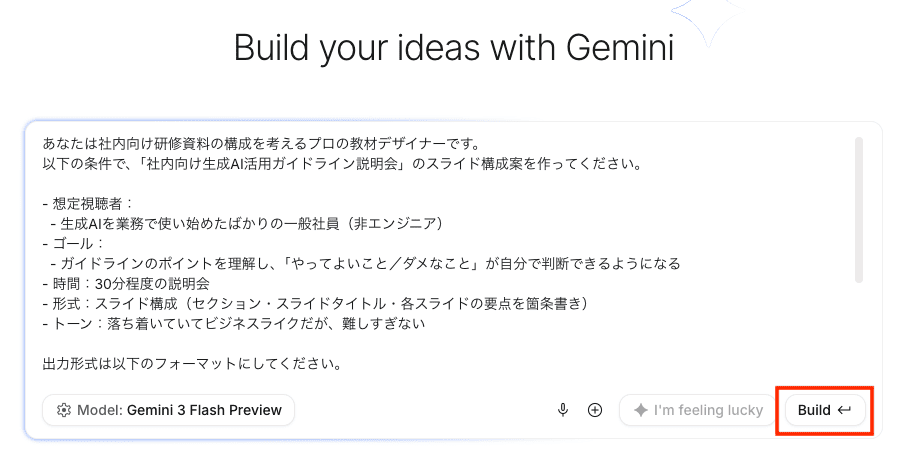Click the line starting ガイドラインのポイント

pos(366,264)
